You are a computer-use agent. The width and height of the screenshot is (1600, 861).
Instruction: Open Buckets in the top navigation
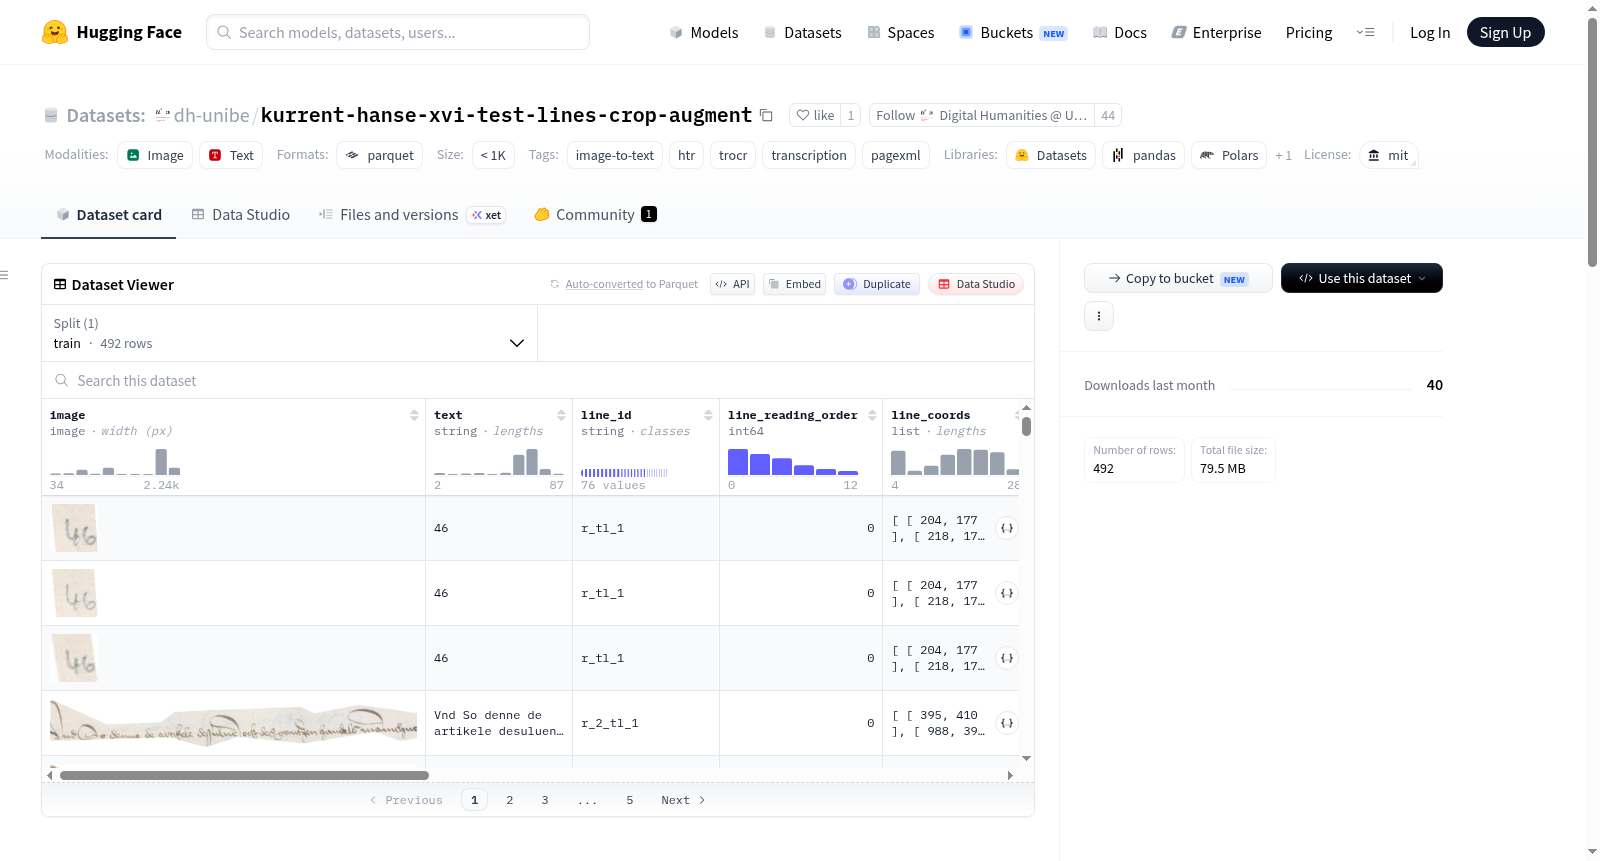point(1013,32)
